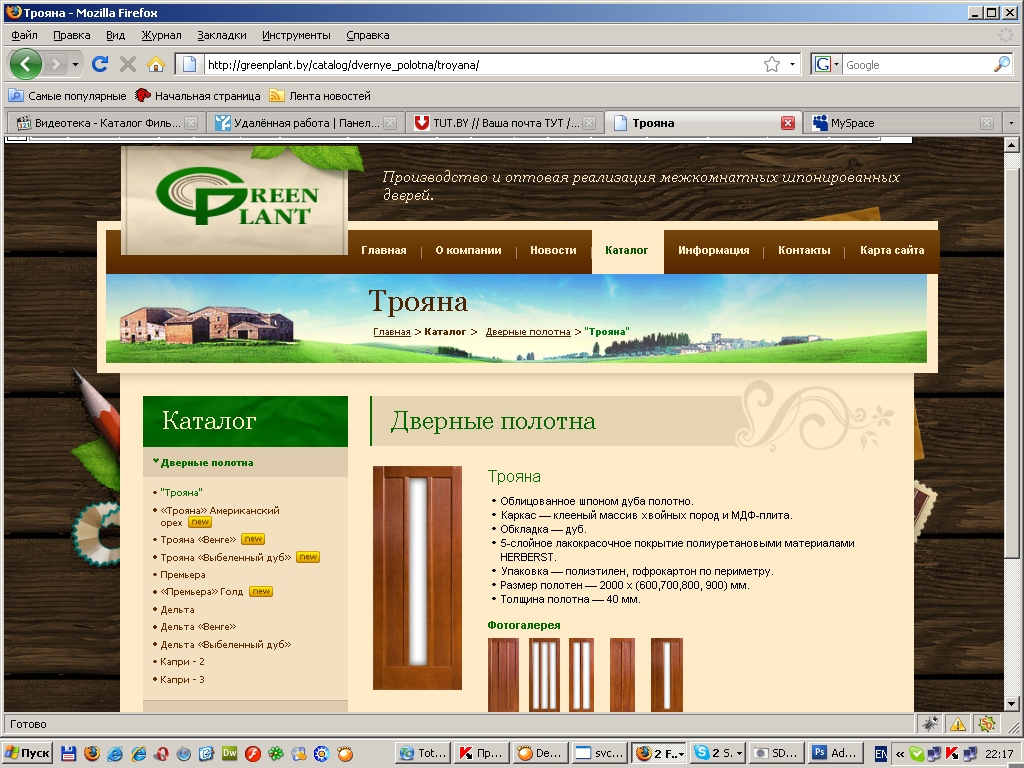Launch Safari compass icon in quick launch
This screenshot has width=1024, height=768.
tap(184, 754)
